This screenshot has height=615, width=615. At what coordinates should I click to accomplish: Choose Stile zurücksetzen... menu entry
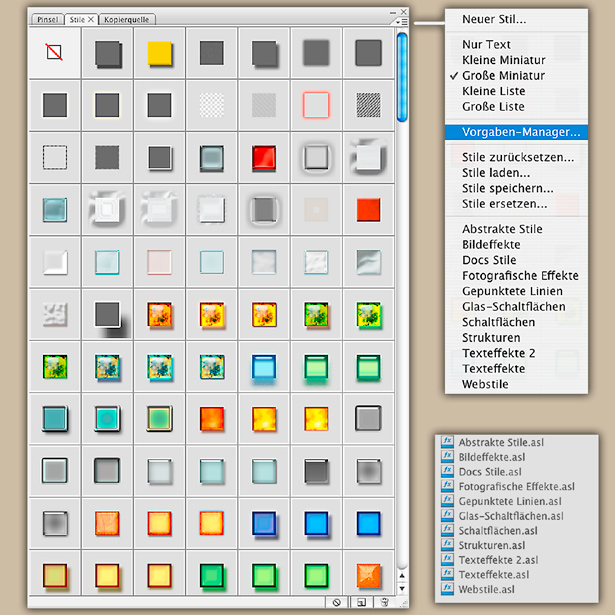coord(516,157)
